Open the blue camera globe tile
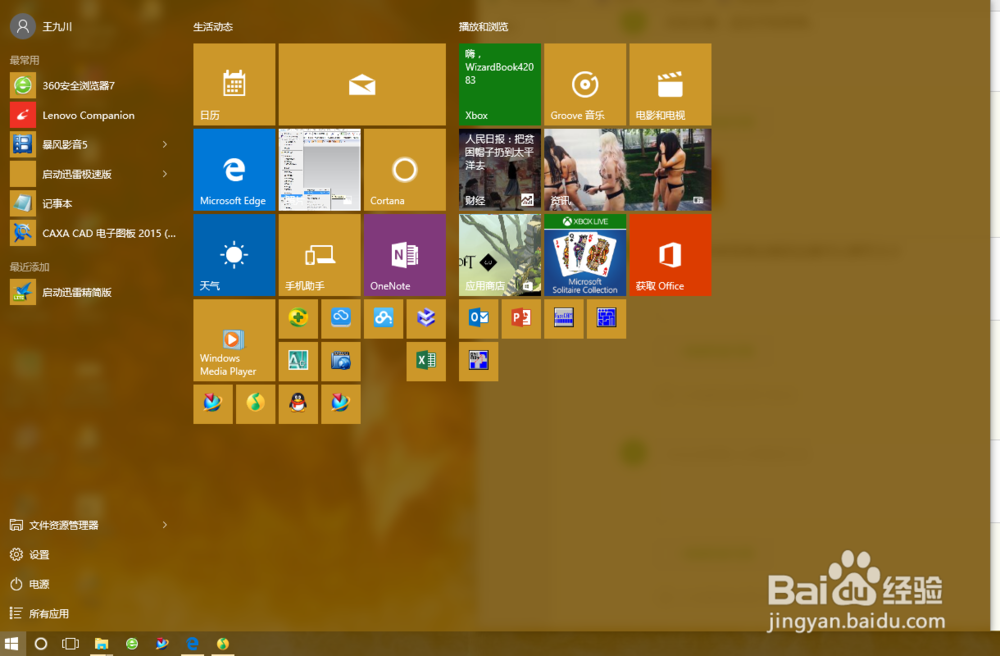 [341, 361]
